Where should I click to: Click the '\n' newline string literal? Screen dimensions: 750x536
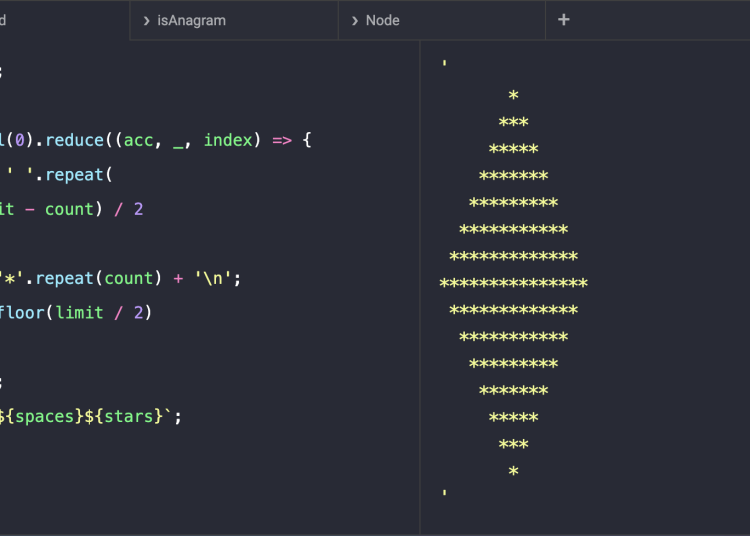pyautogui.click(x=216, y=278)
